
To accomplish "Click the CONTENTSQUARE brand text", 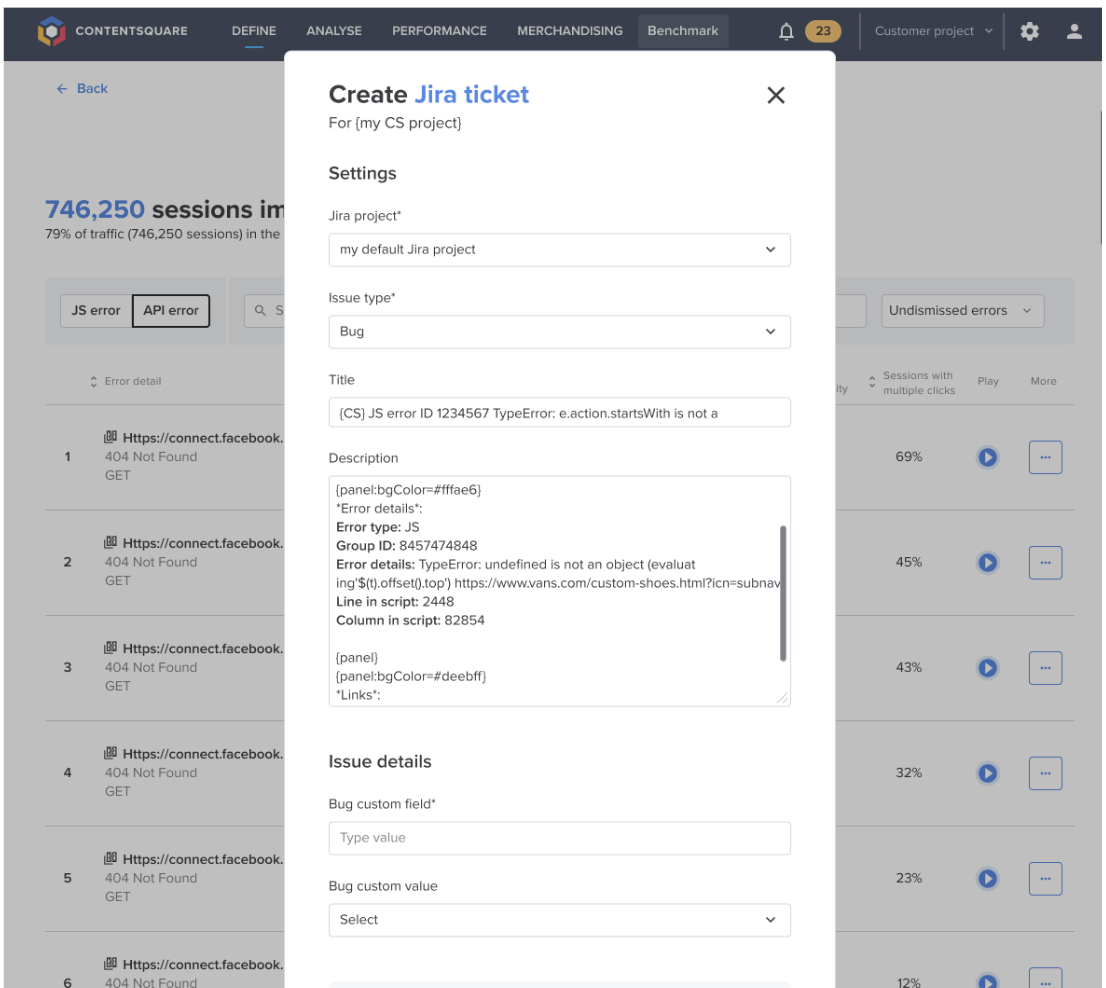I will coord(131,31).
